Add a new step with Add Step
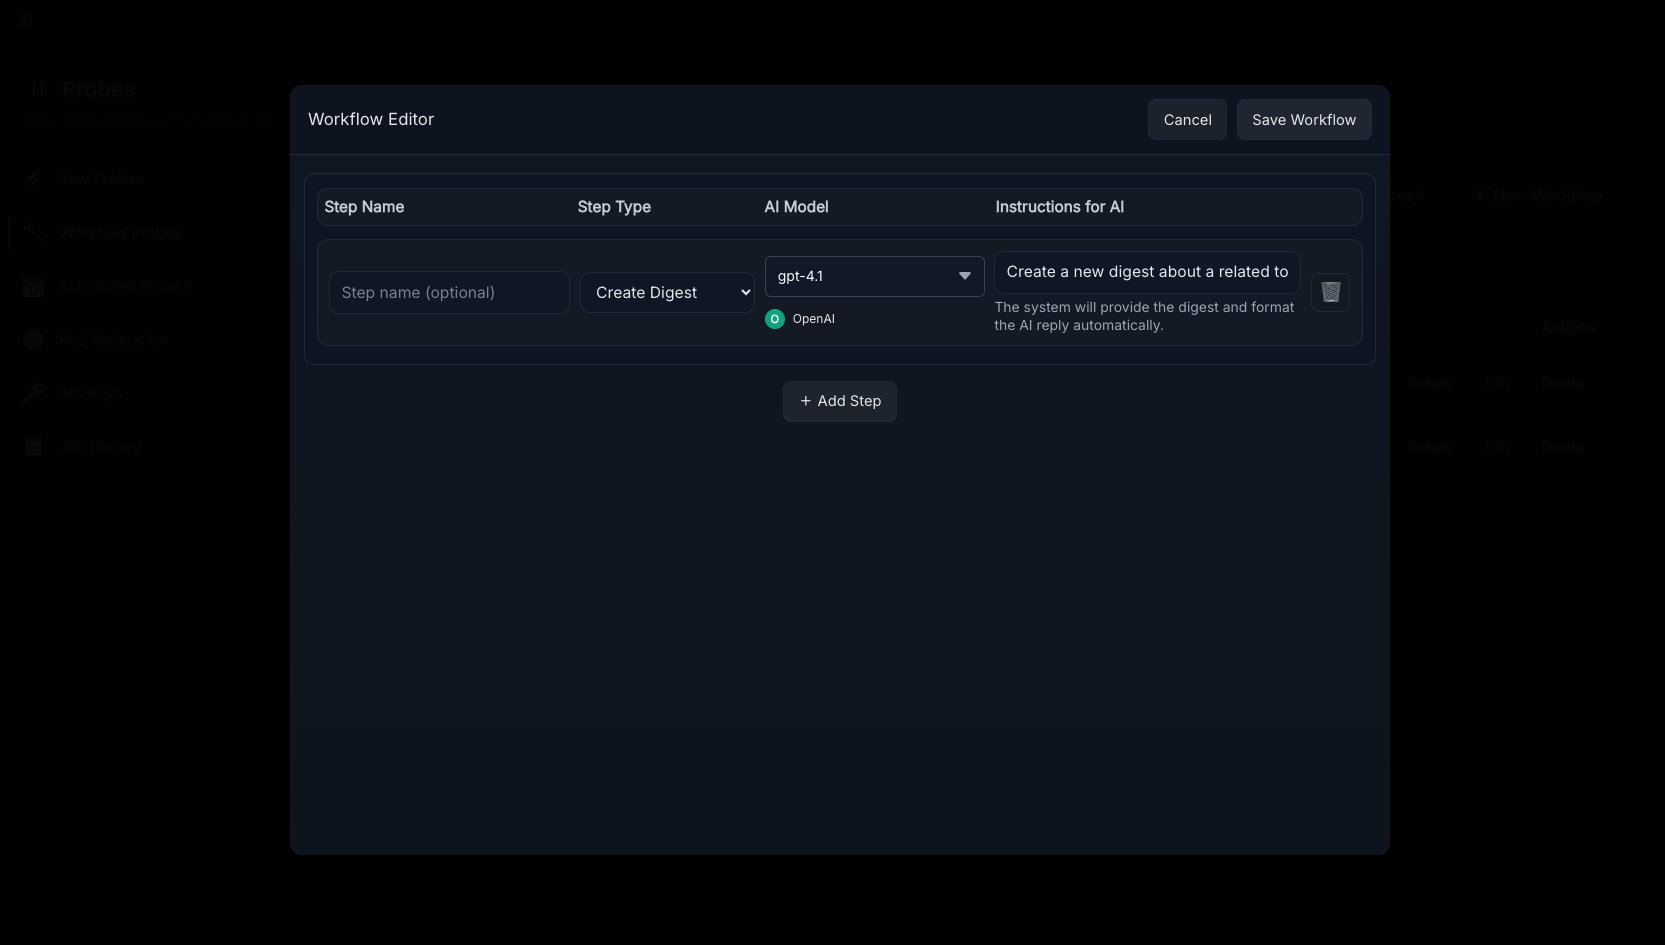 pyautogui.click(x=840, y=401)
